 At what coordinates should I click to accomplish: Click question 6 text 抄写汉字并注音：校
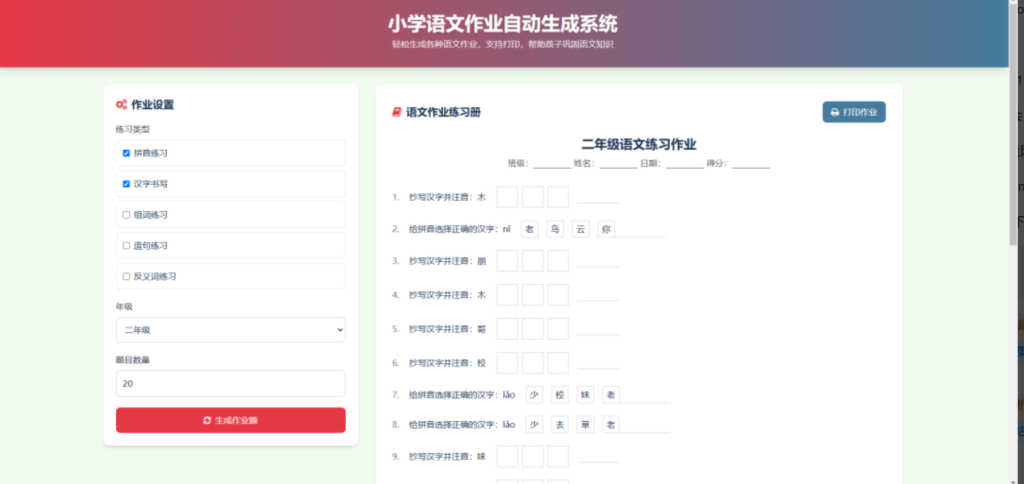point(447,363)
